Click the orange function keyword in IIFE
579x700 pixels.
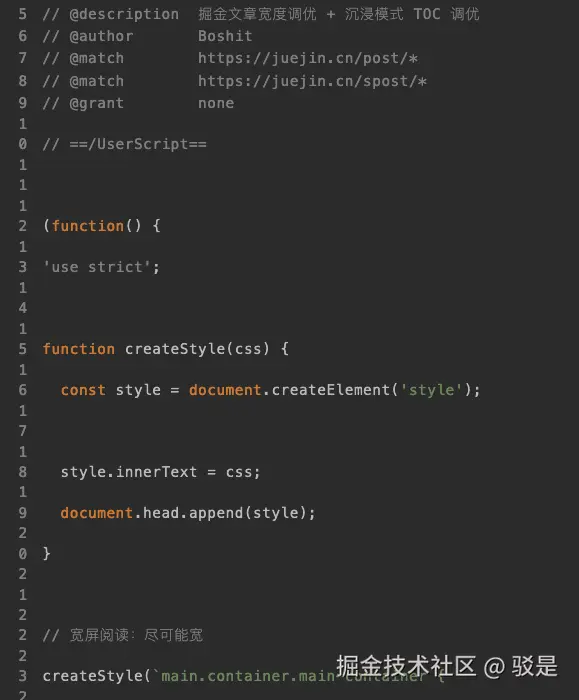pyautogui.click(x=88, y=226)
